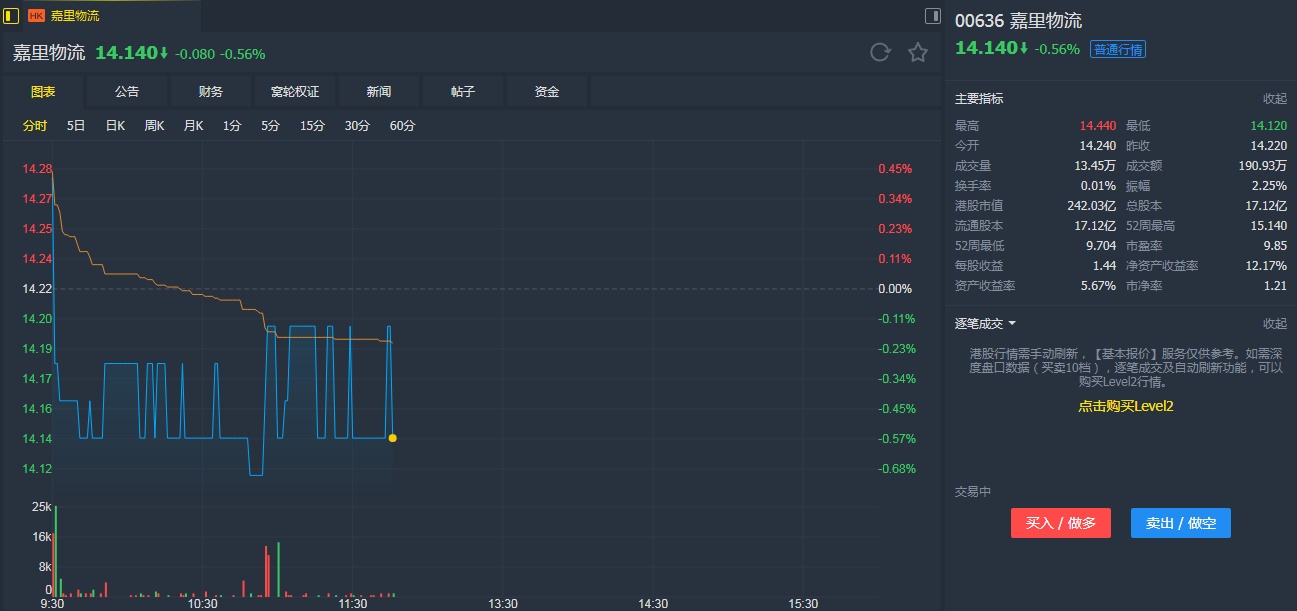Open the 图表 tab

[43, 92]
